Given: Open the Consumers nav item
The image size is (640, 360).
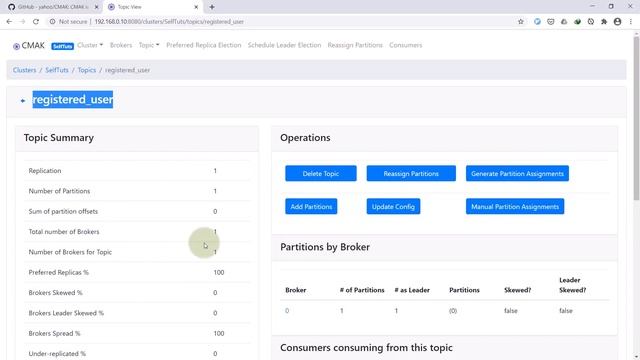Looking at the screenshot, I should (406, 45).
